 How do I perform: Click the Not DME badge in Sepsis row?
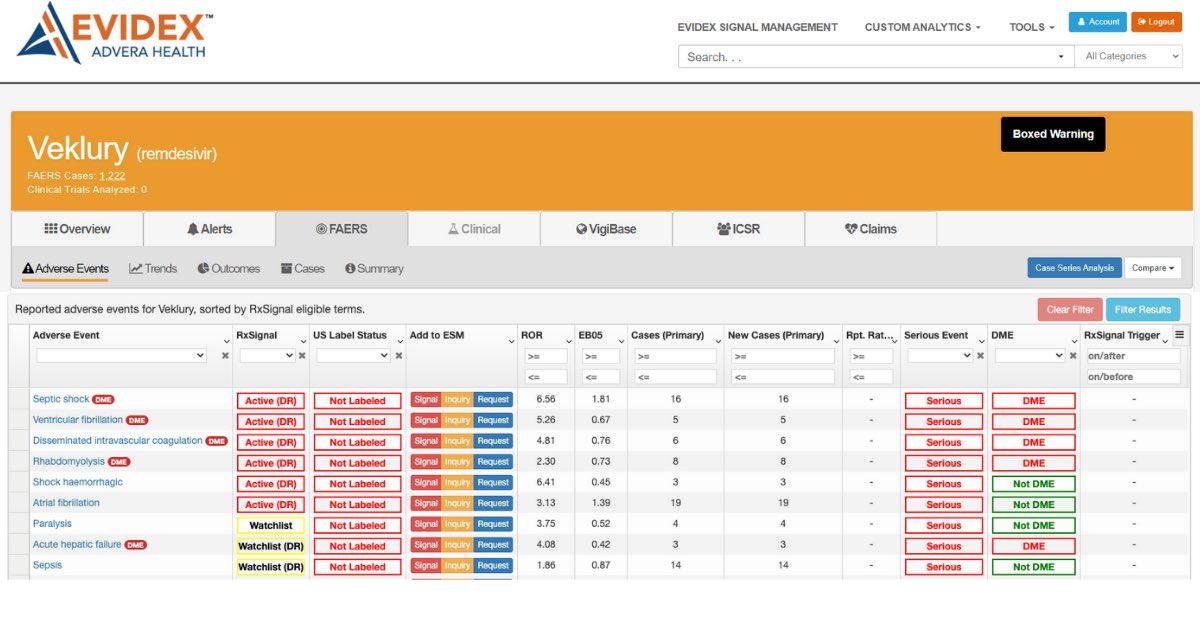1033,567
